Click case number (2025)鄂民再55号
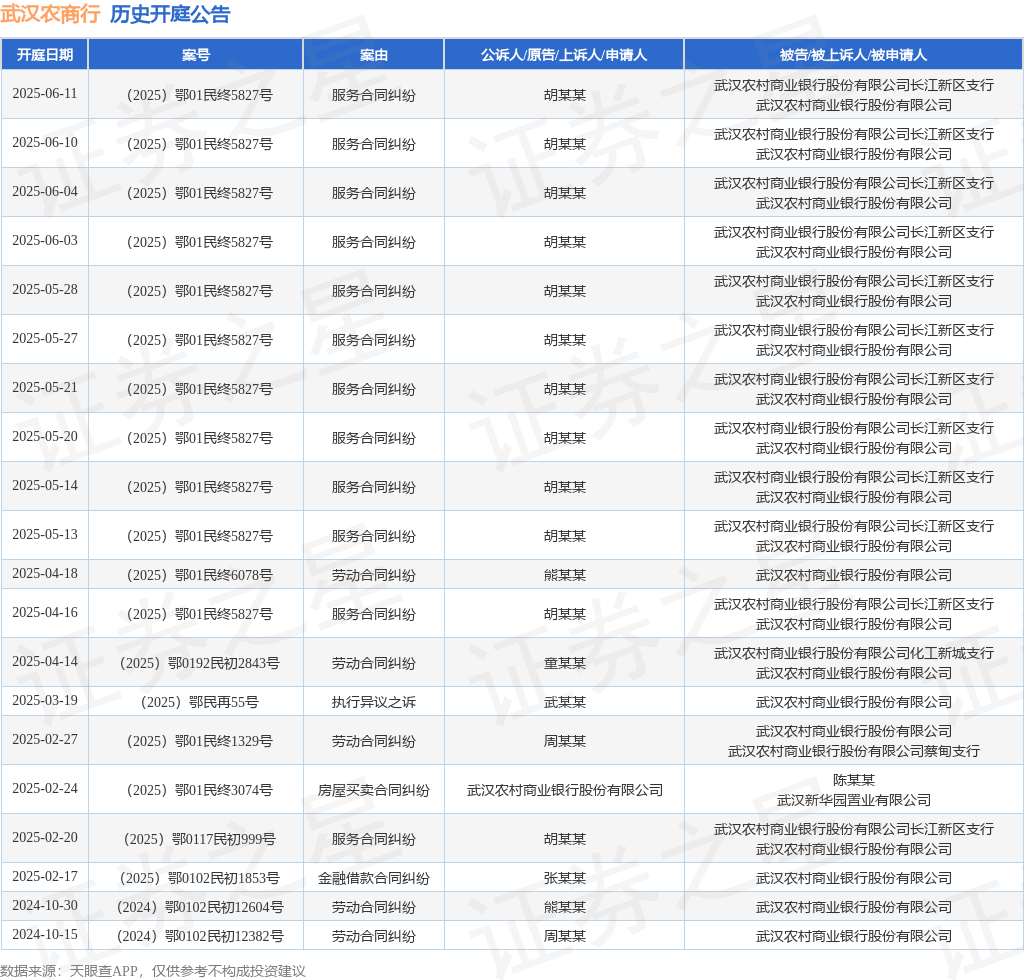 tap(196, 702)
